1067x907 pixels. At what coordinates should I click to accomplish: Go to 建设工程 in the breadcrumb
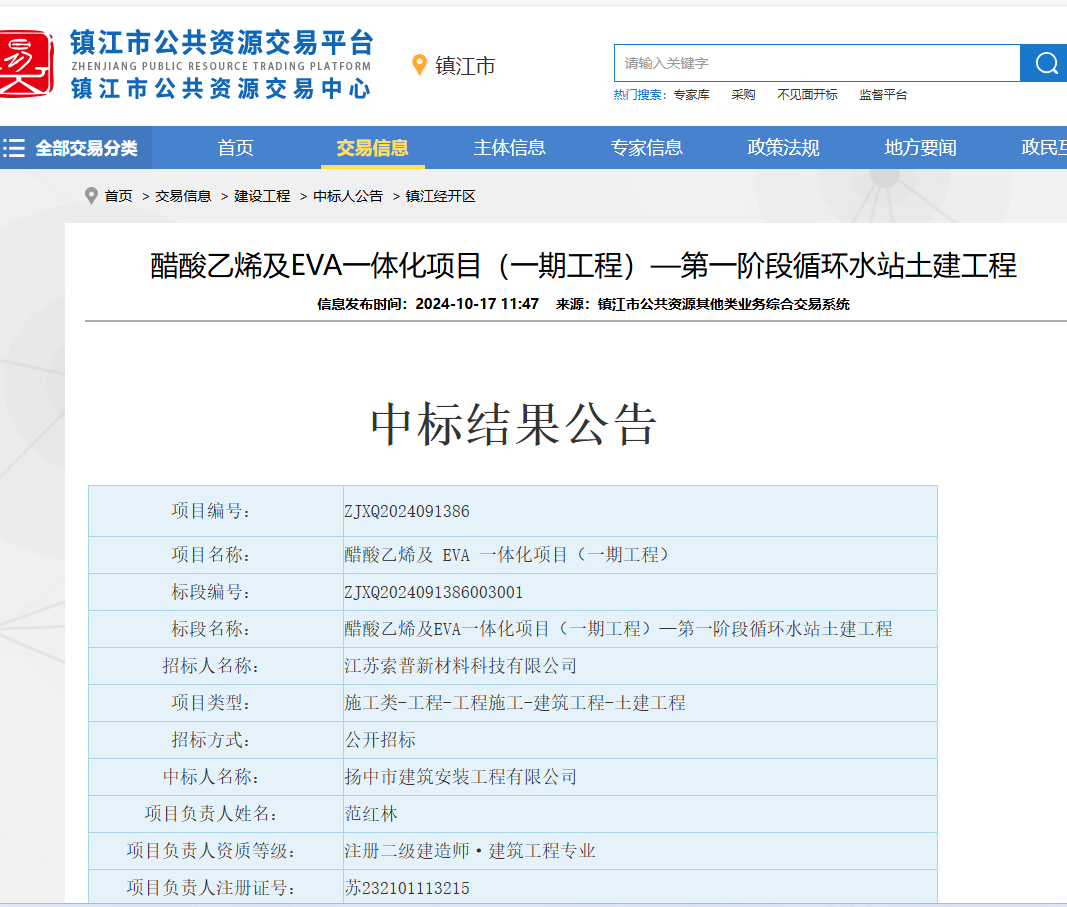262,196
